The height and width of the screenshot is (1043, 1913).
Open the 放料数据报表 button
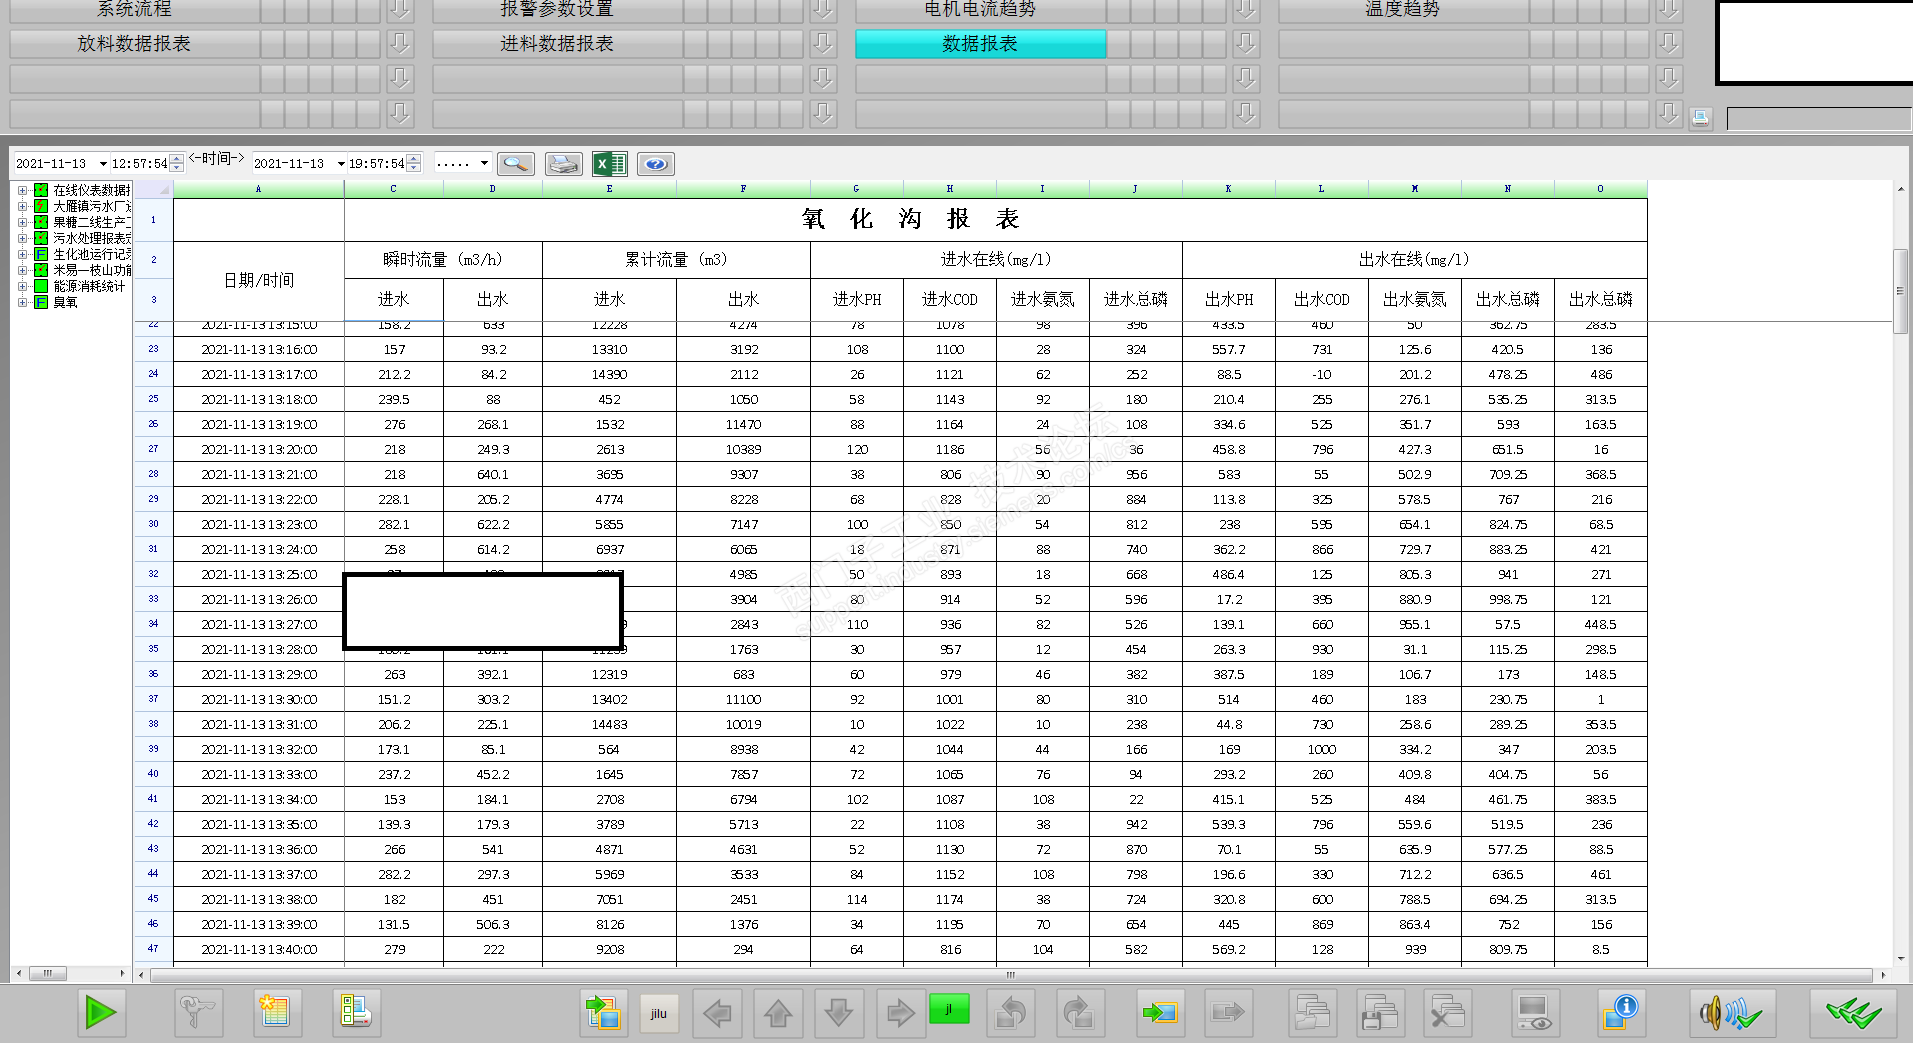click(135, 44)
